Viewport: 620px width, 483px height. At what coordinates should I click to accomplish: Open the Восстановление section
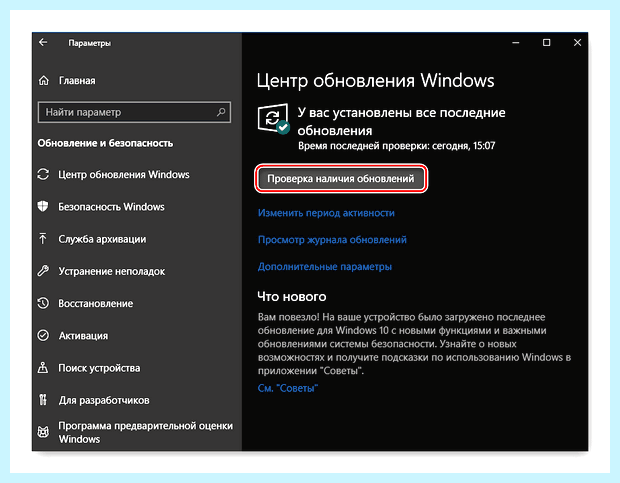click(96, 304)
